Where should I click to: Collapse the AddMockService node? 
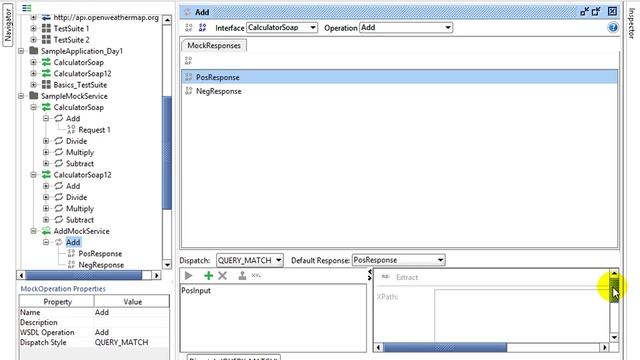tap(33, 231)
